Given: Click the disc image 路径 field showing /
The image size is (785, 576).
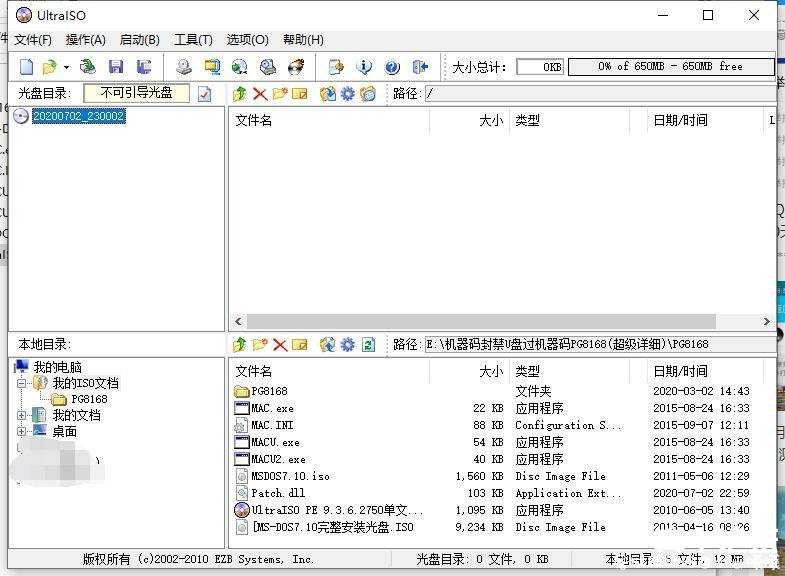Looking at the screenshot, I should tap(600, 94).
